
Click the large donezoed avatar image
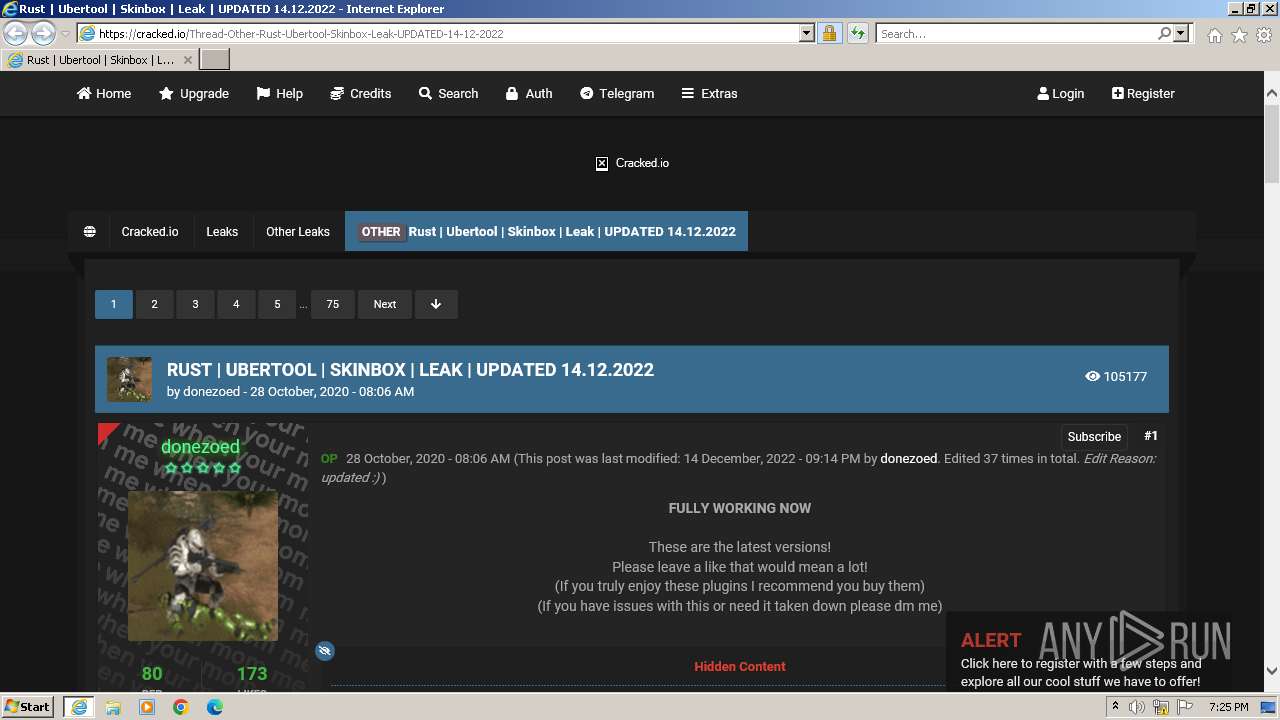pos(203,566)
